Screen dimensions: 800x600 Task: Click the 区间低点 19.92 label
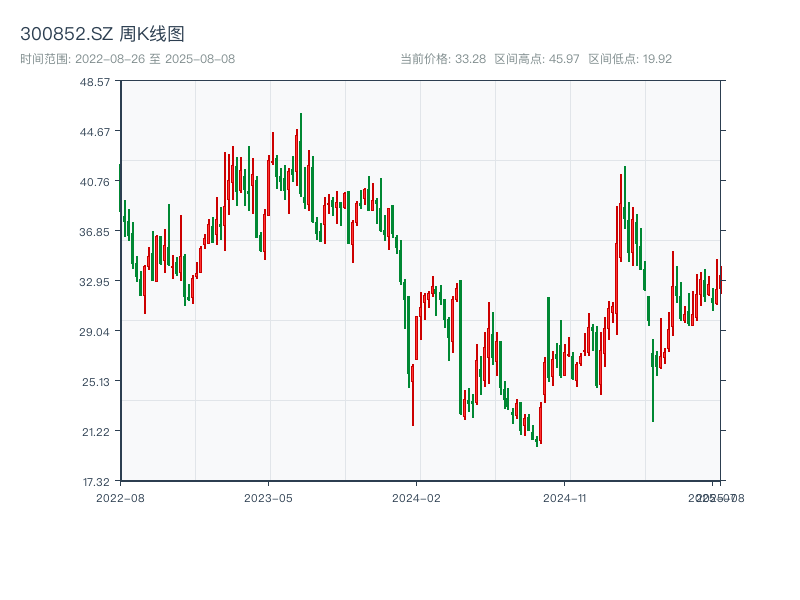[630, 59]
